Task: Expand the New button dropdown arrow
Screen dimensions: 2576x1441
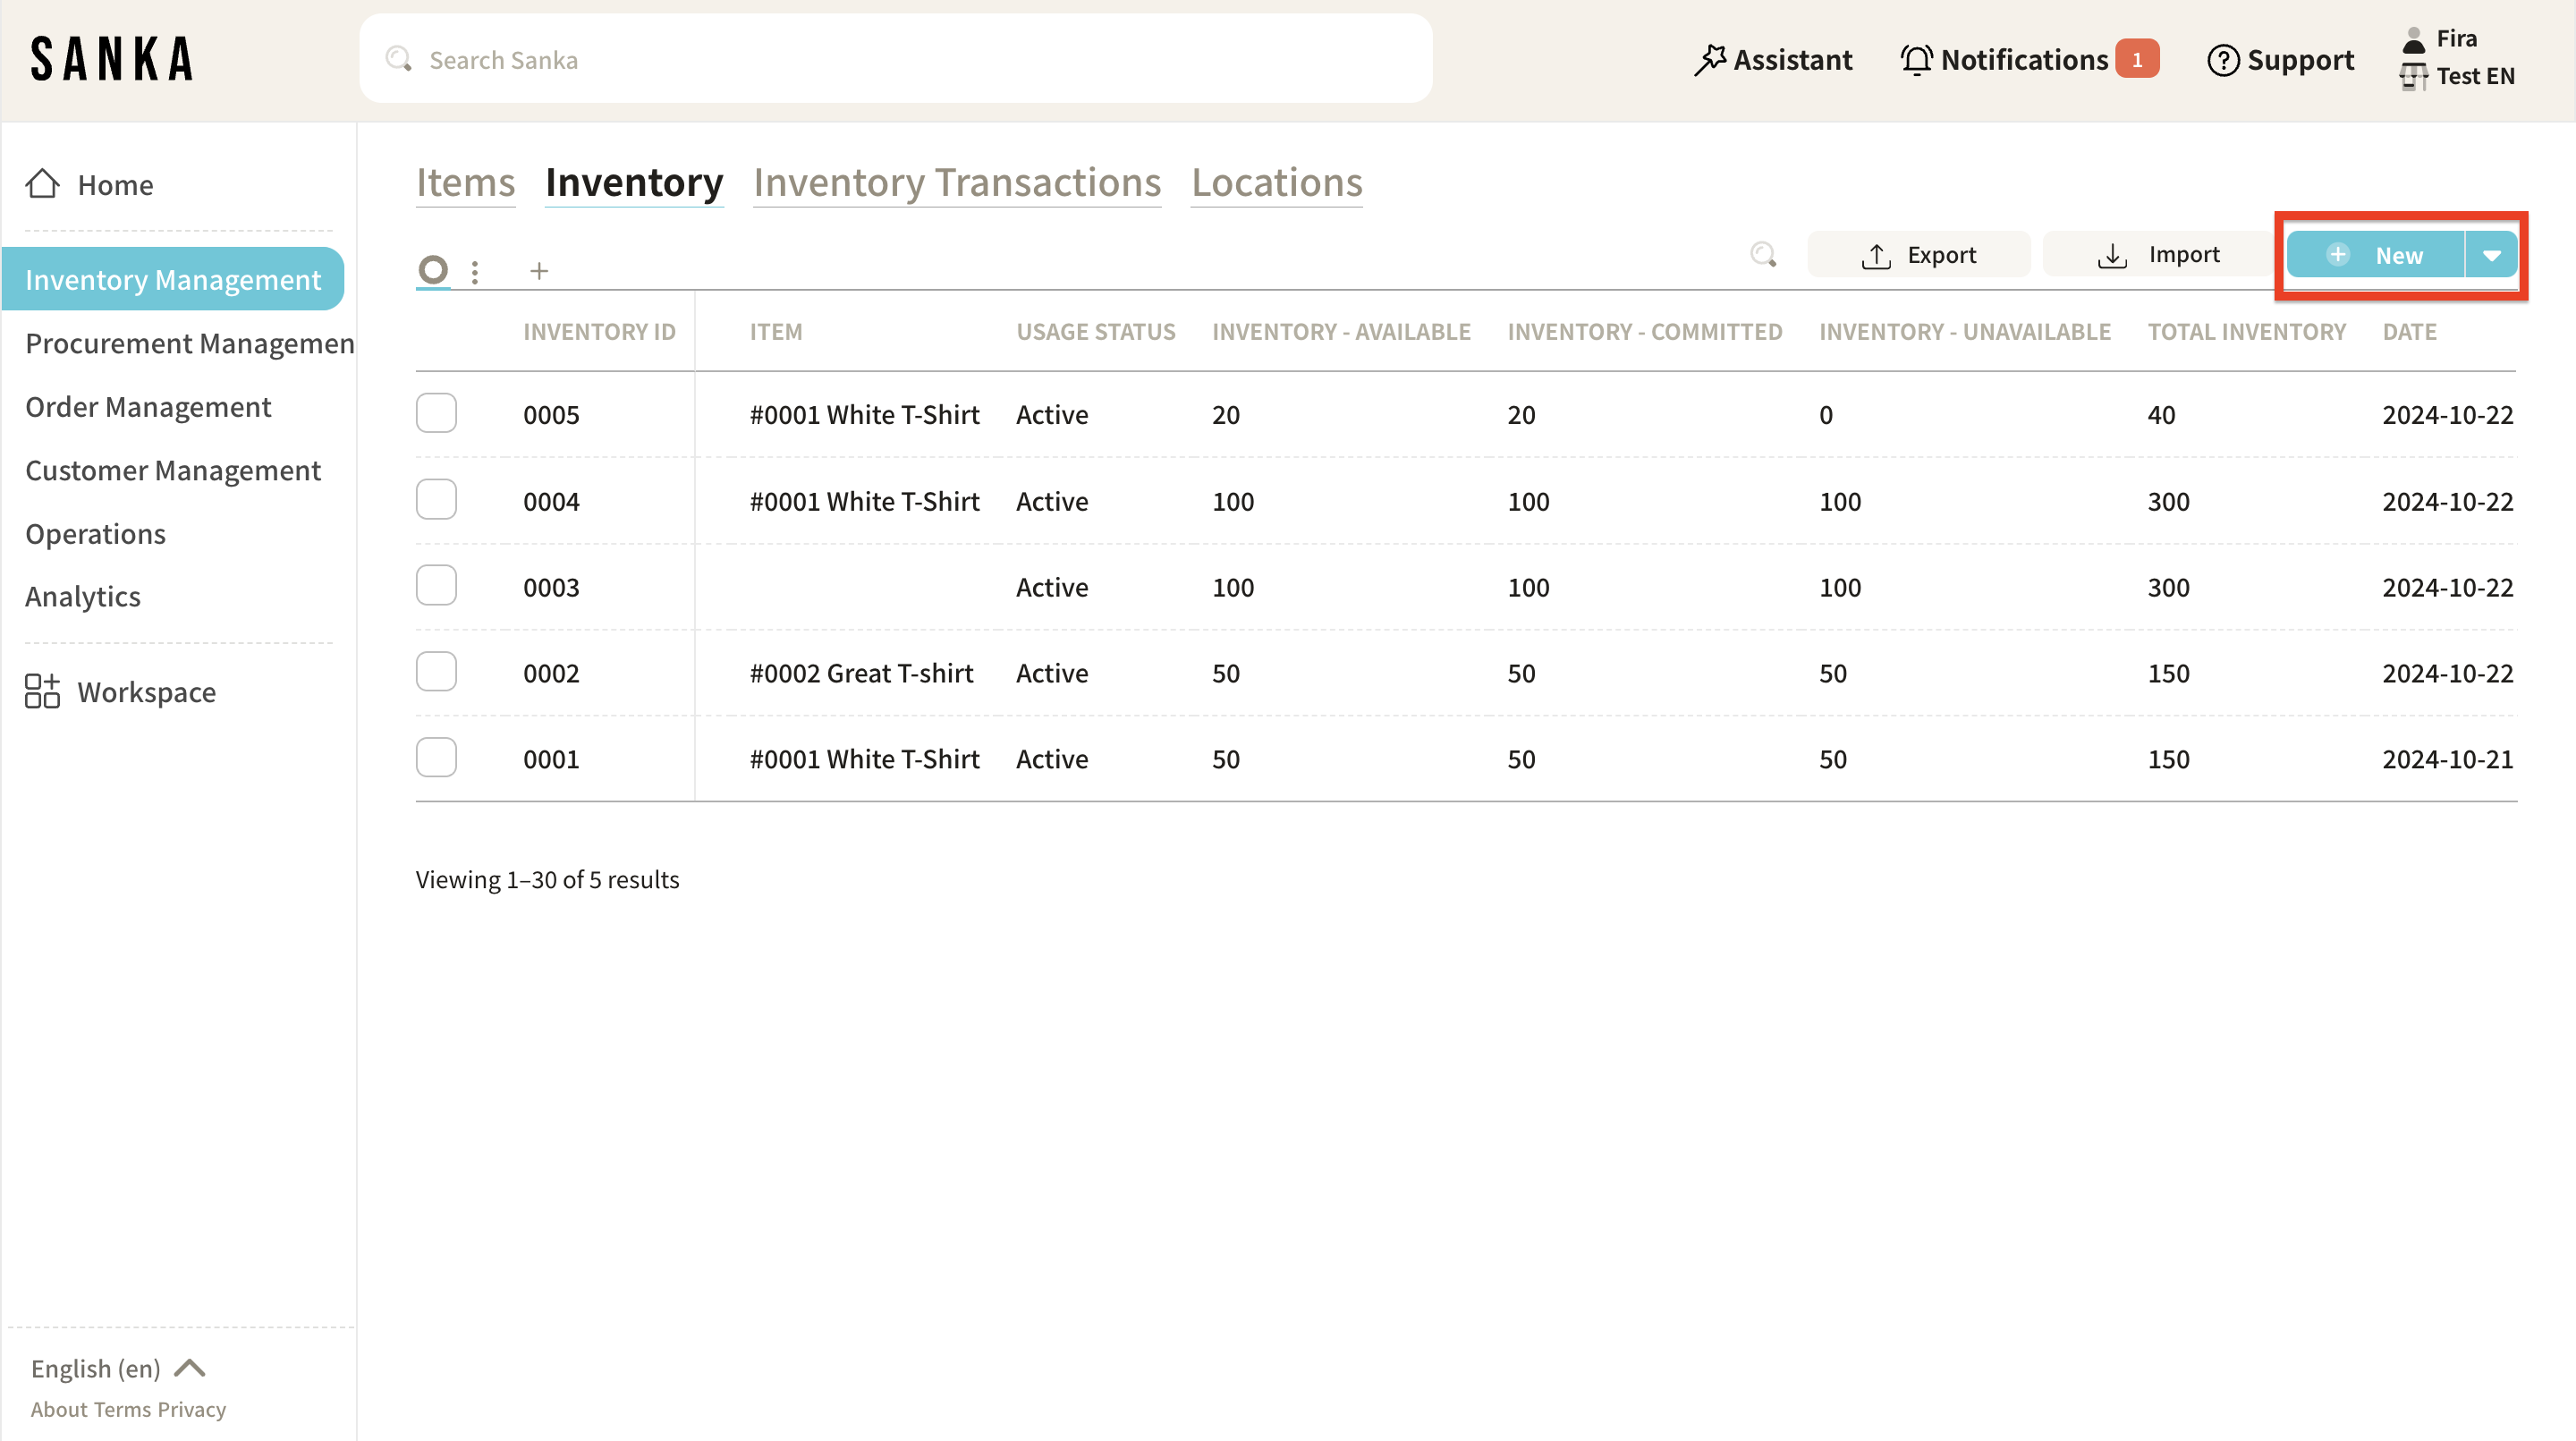Action: (2491, 255)
